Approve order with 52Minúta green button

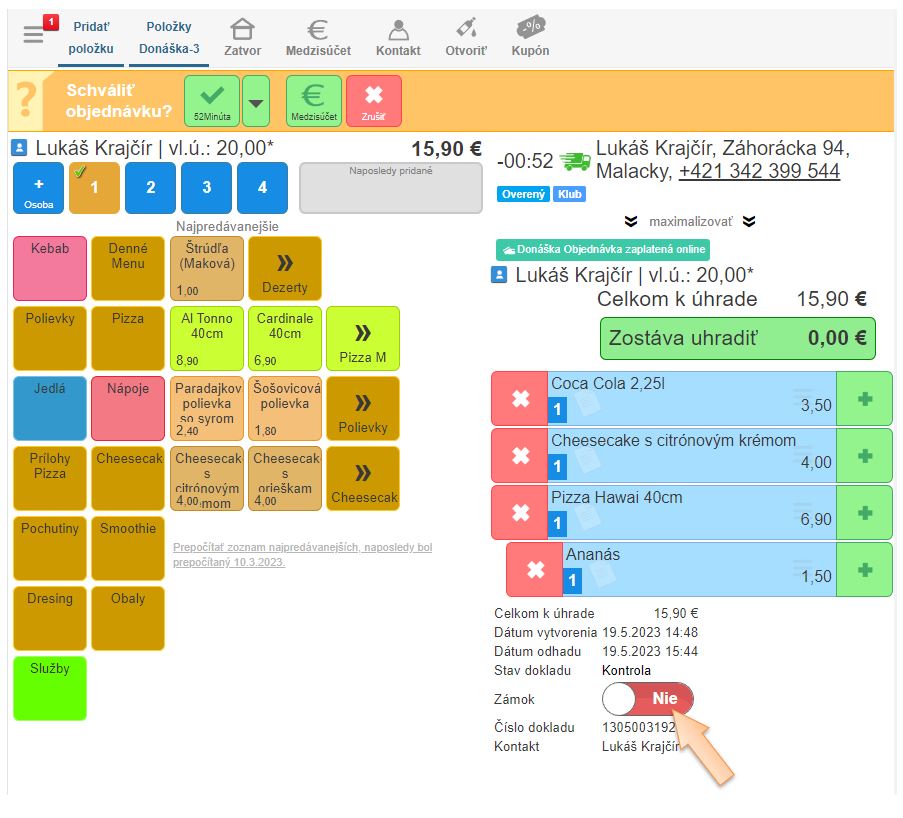coord(212,102)
